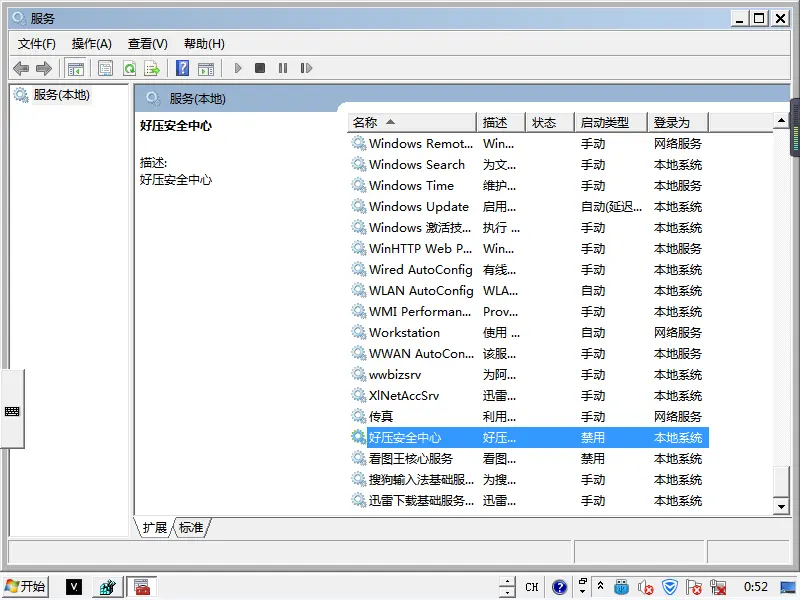Click the scrollbar up arrow
Screen dimensions: 800x600
click(781, 120)
